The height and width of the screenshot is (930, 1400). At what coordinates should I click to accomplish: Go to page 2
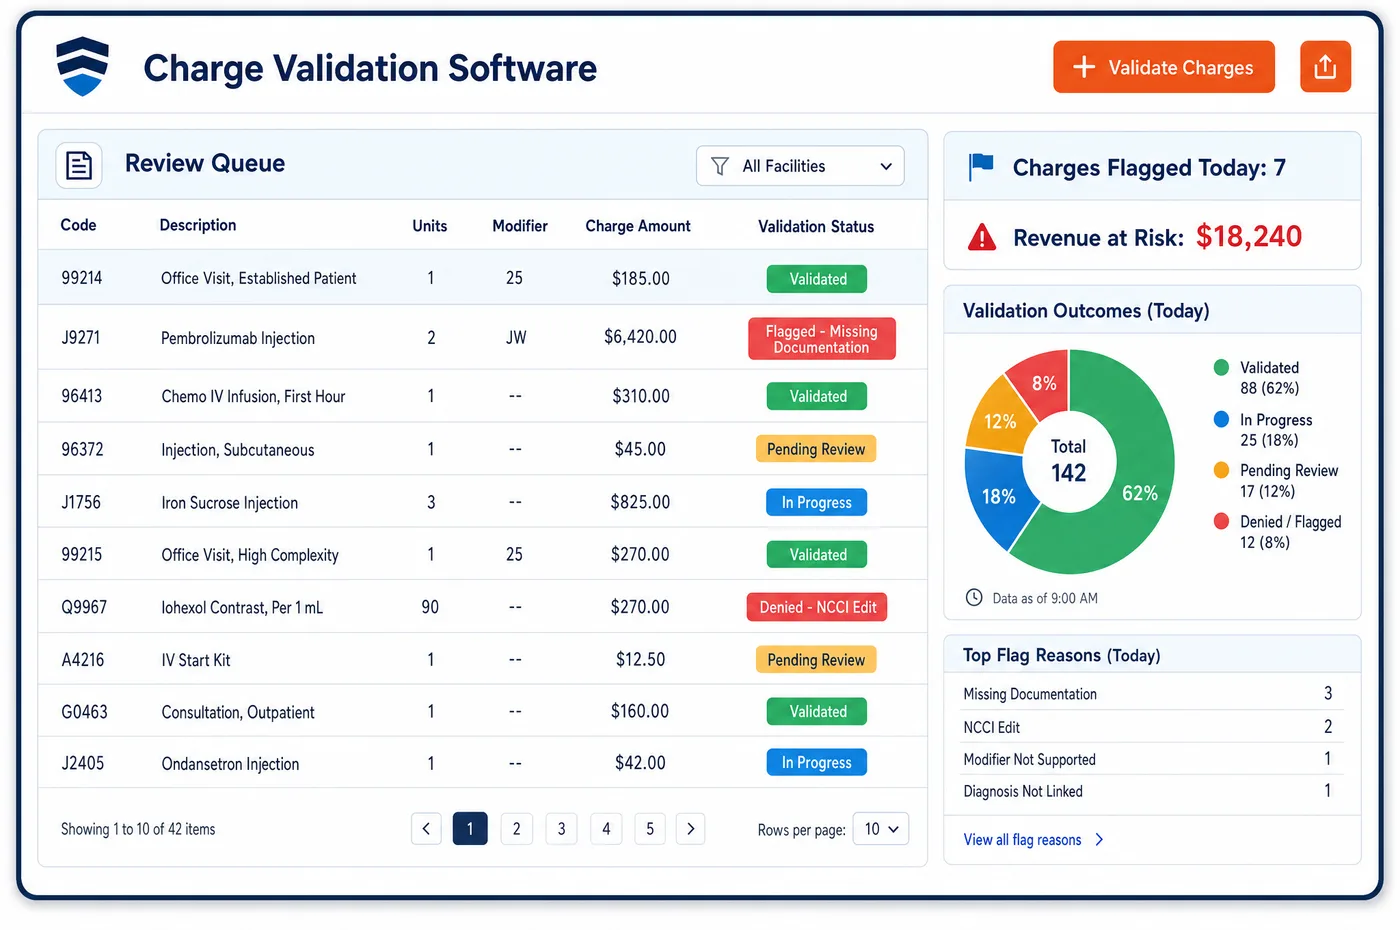516,828
